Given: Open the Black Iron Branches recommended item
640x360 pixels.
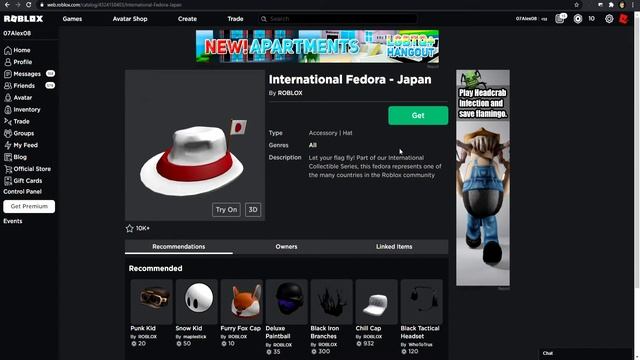Looking at the screenshot, I should [331, 317].
